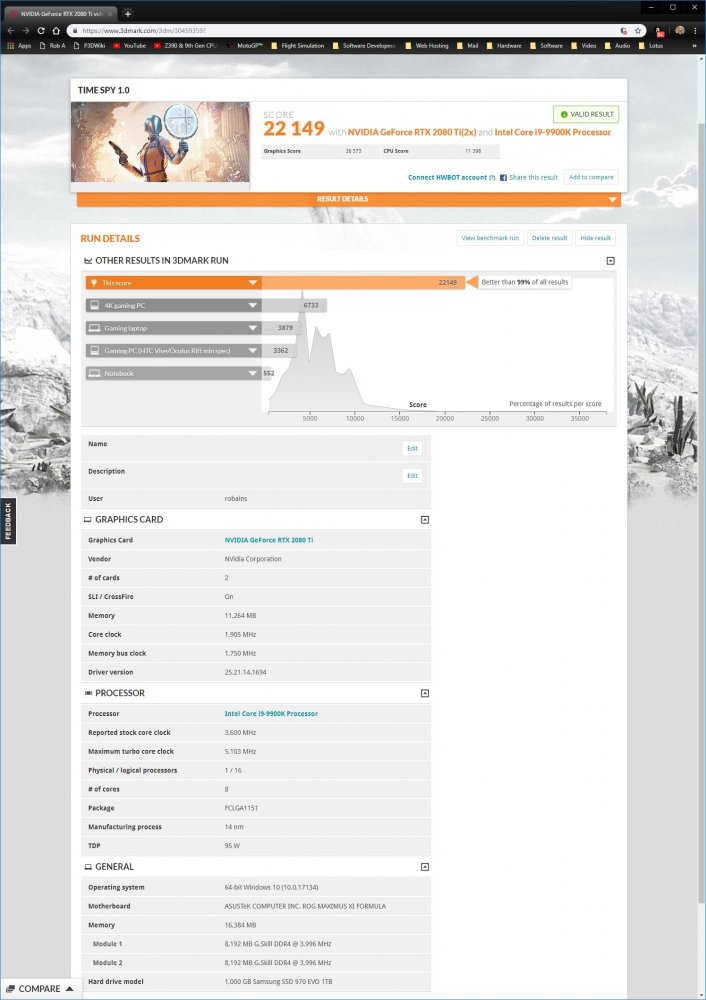Screen dimensions: 706x1000
Task: Open the Apps bookmark shortcut
Action: pyautogui.click(x=19, y=46)
